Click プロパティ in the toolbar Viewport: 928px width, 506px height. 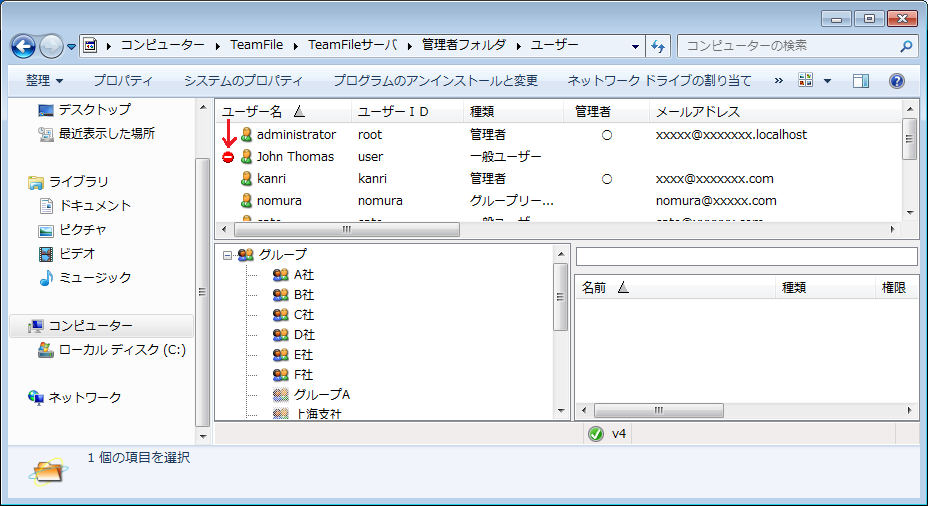123,81
